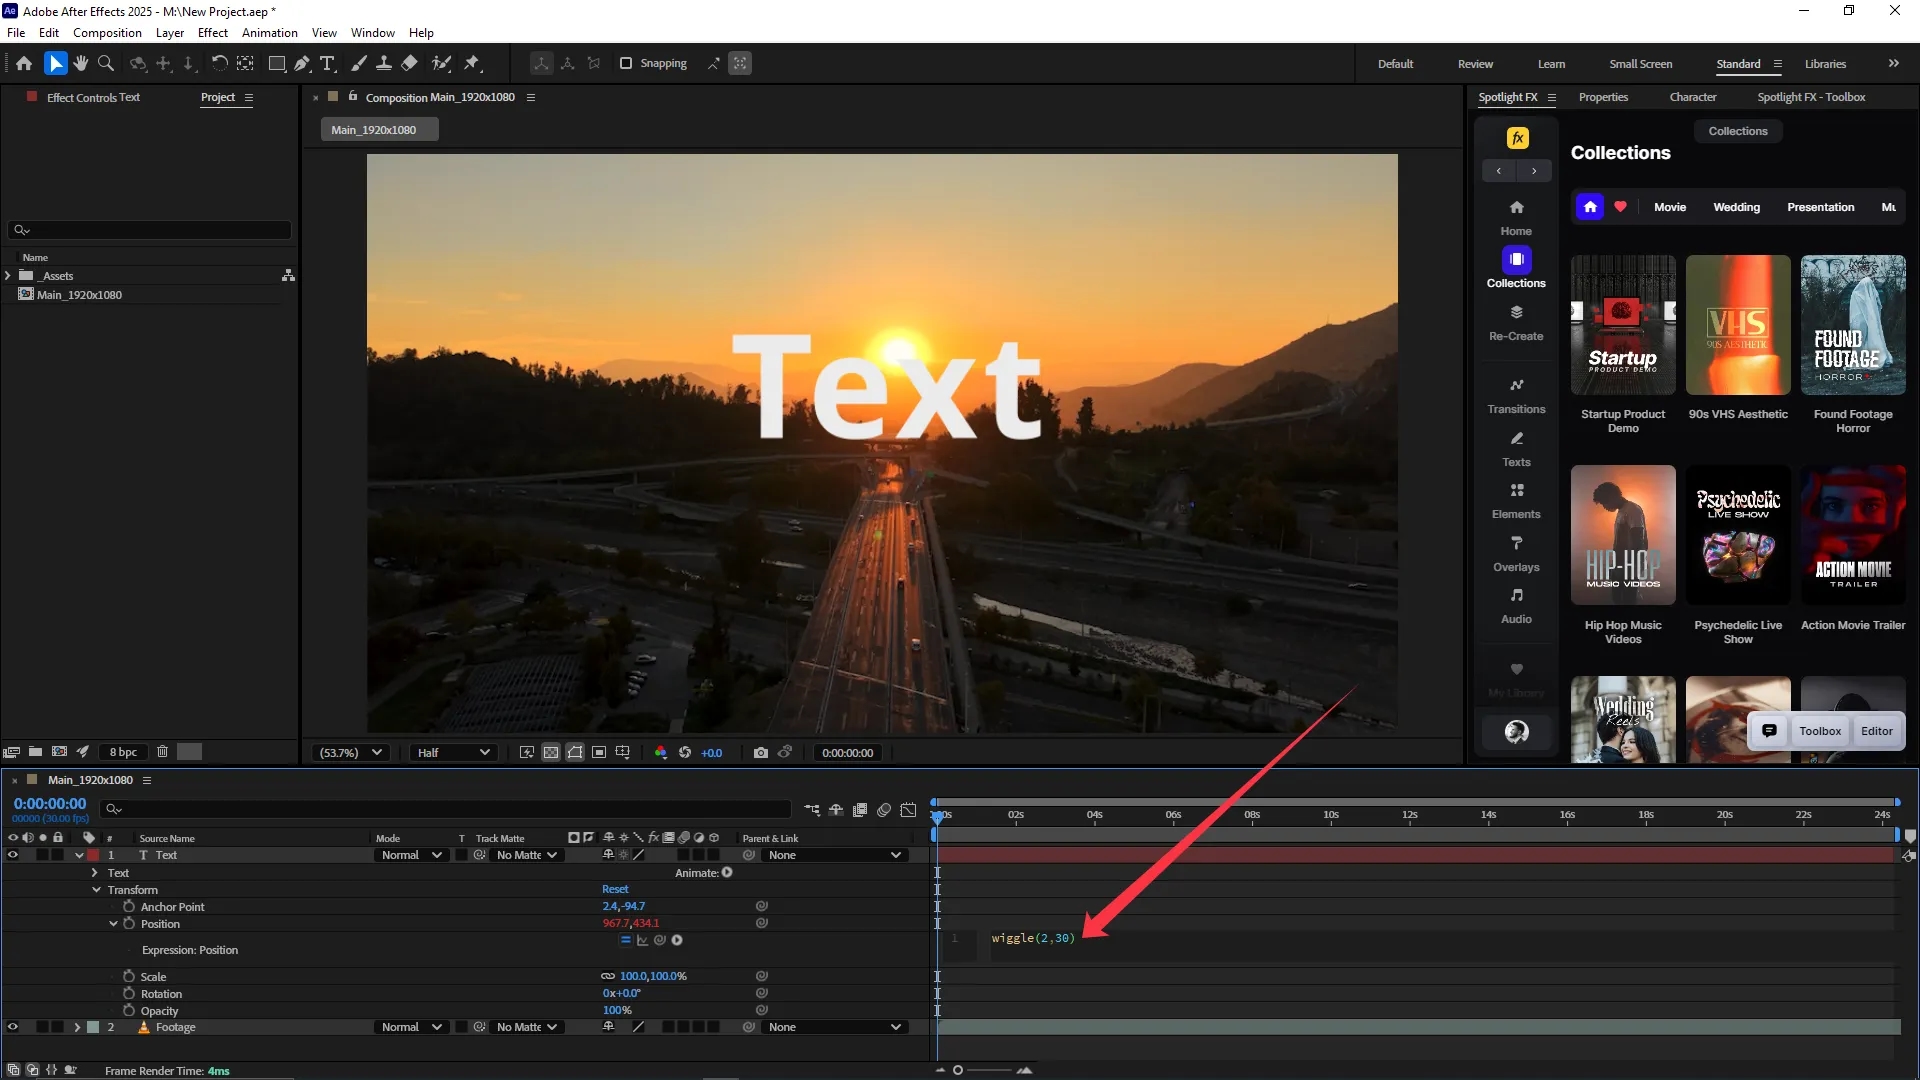Open the Half resolution dropdown
This screenshot has width=1920, height=1080.
(453, 752)
